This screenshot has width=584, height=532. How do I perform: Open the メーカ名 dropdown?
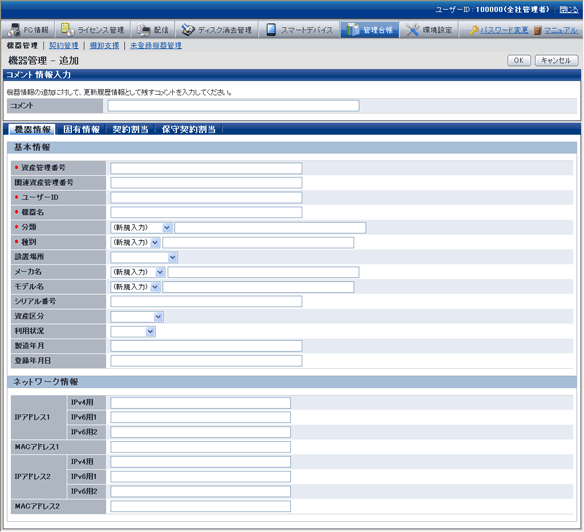coord(138,272)
